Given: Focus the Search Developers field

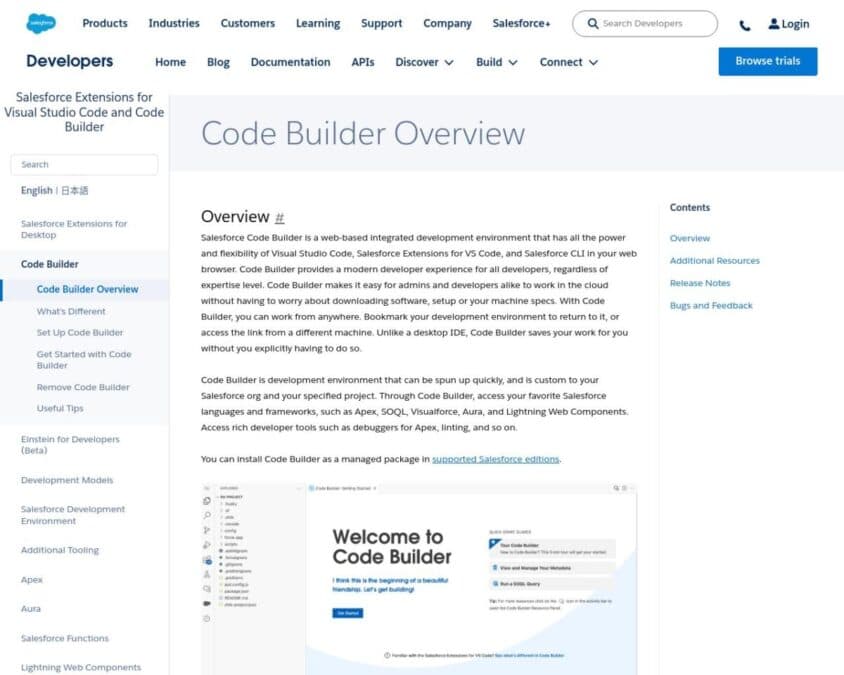Looking at the screenshot, I should [x=645, y=24].
